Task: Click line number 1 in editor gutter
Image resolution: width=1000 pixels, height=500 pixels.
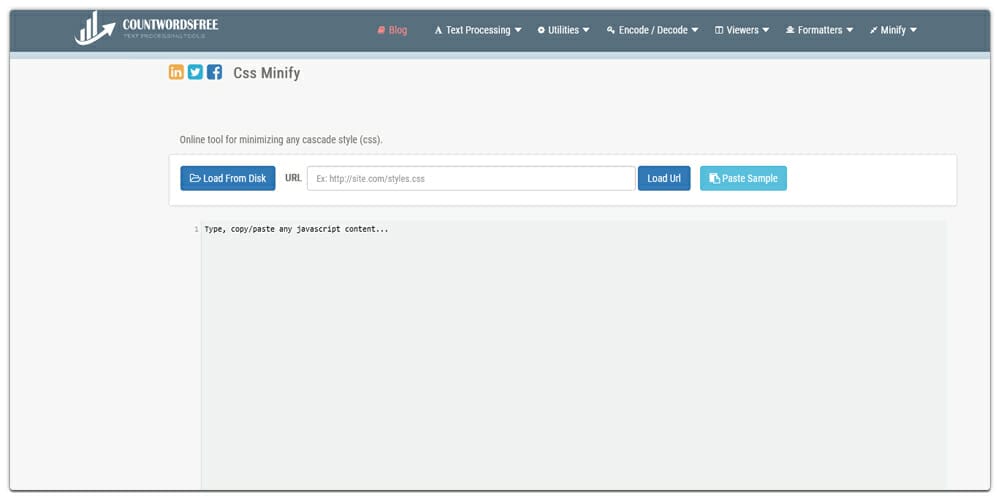Action: (196, 229)
